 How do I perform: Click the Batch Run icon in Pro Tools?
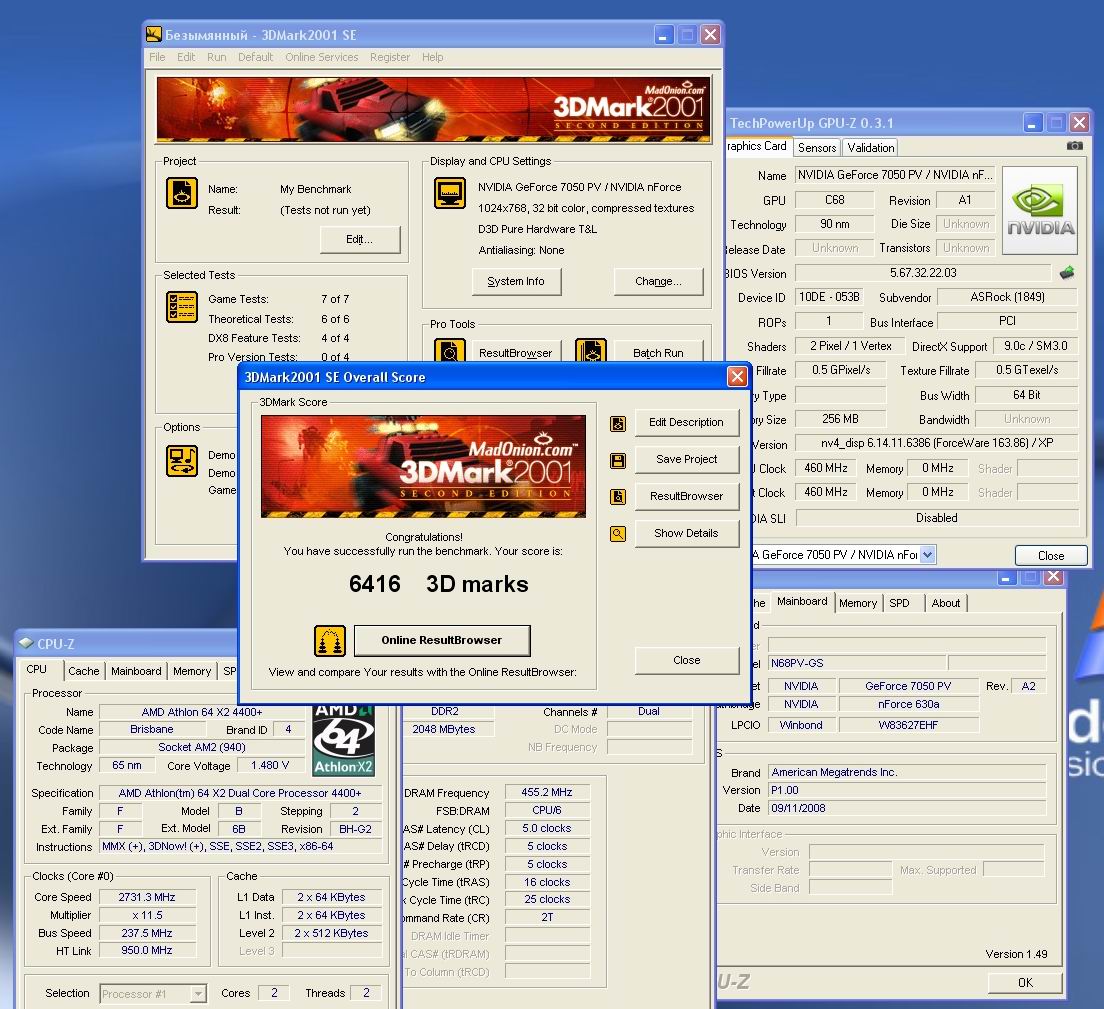click(x=591, y=350)
